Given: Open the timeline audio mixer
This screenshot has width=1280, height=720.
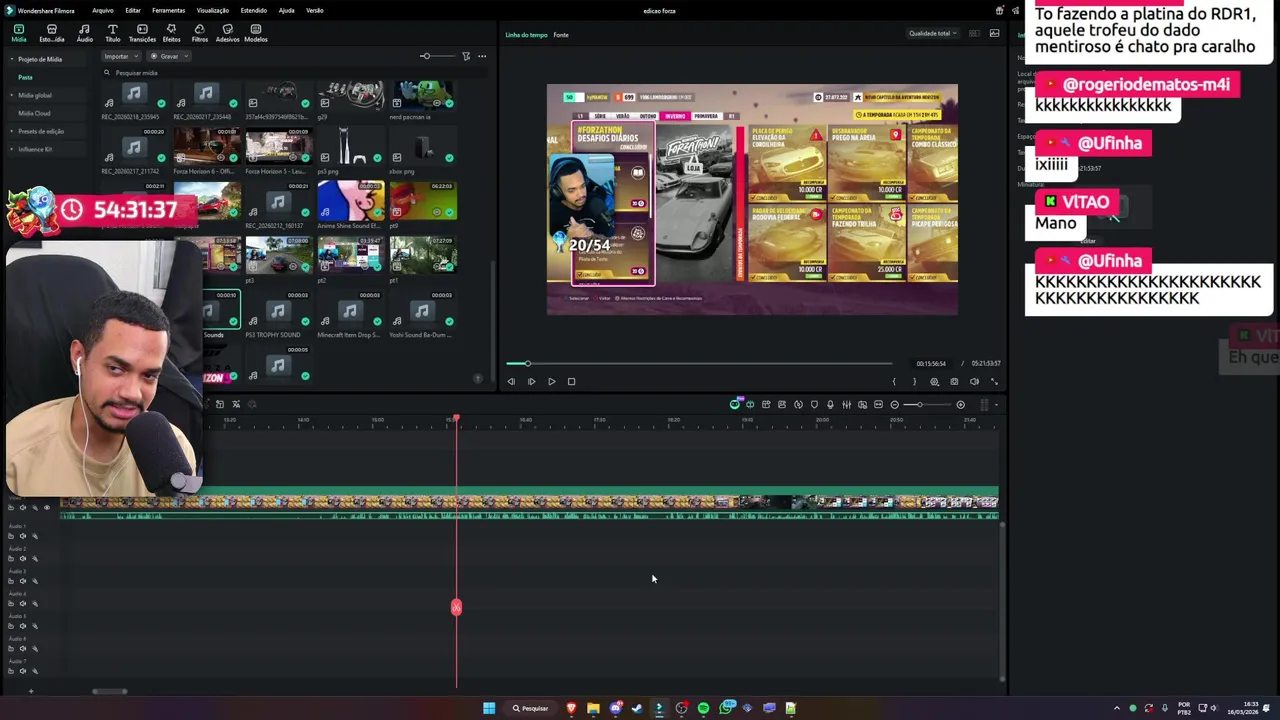Looking at the screenshot, I should coord(846,405).
